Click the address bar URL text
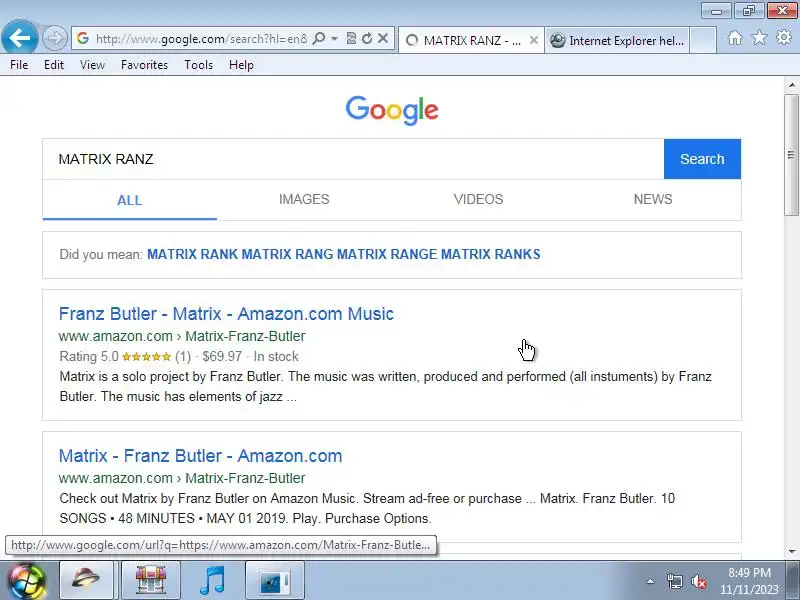This screenshot has height=600, width=800. pyautogui.click(x=202, y=39)
